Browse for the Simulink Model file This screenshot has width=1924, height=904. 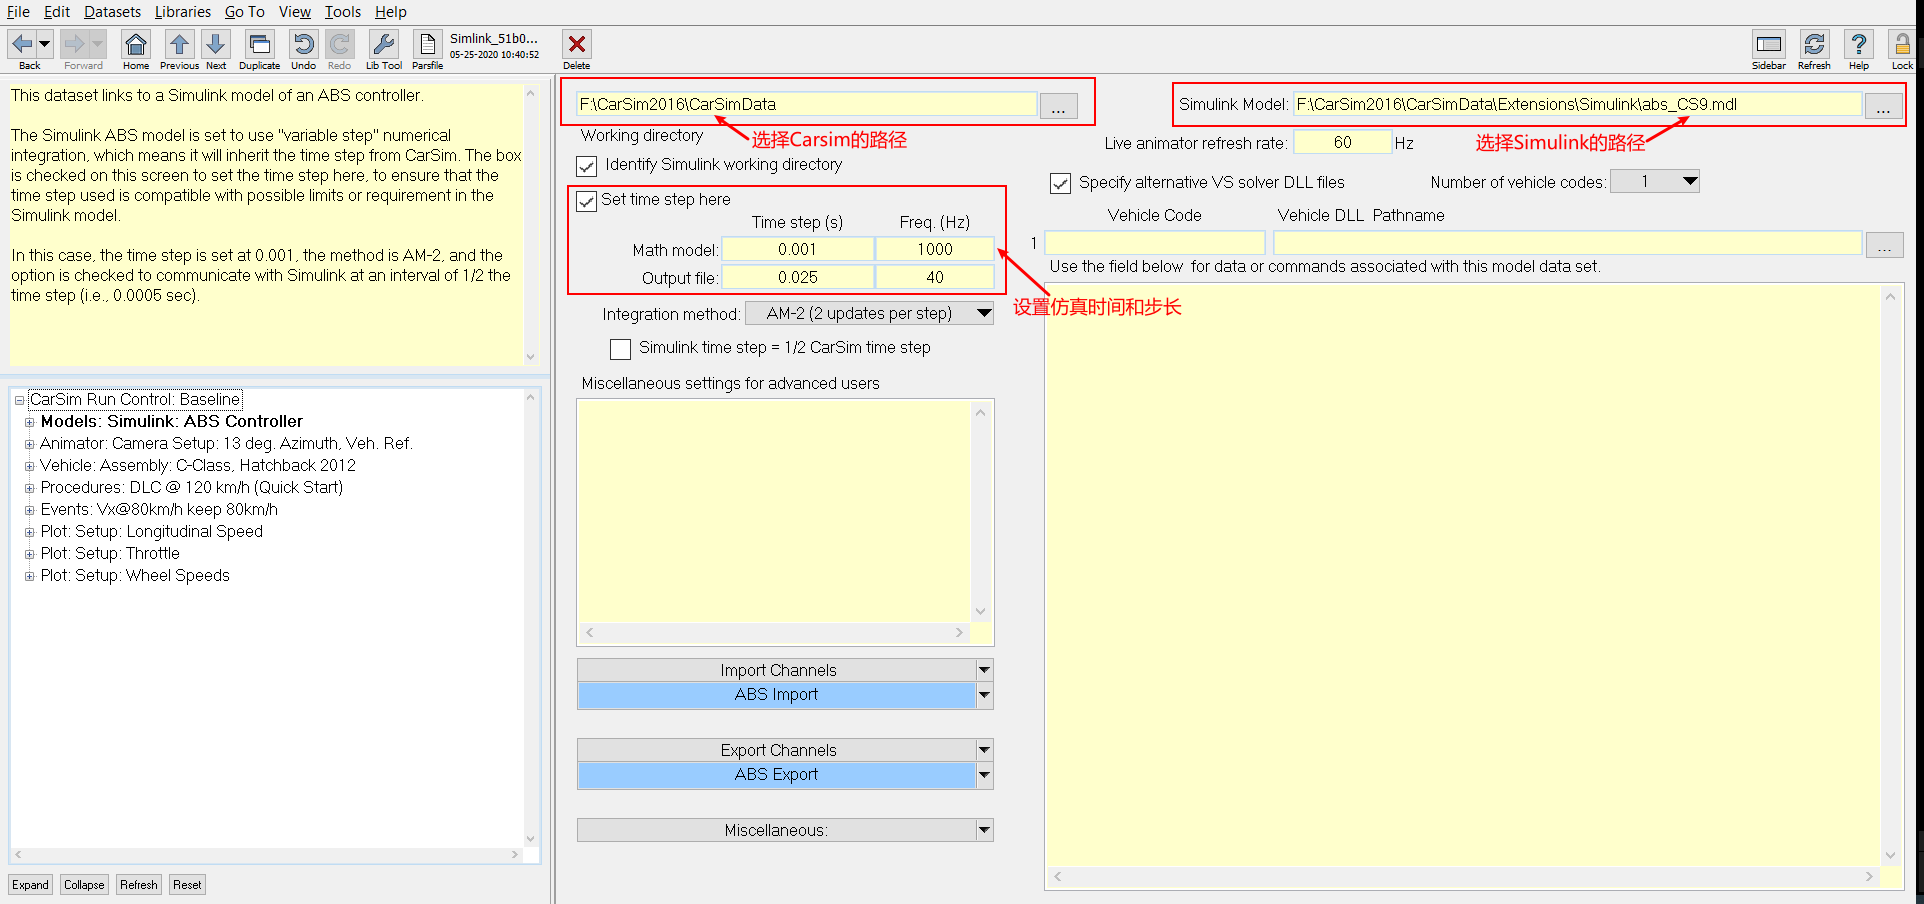(x=1884, y=106)
